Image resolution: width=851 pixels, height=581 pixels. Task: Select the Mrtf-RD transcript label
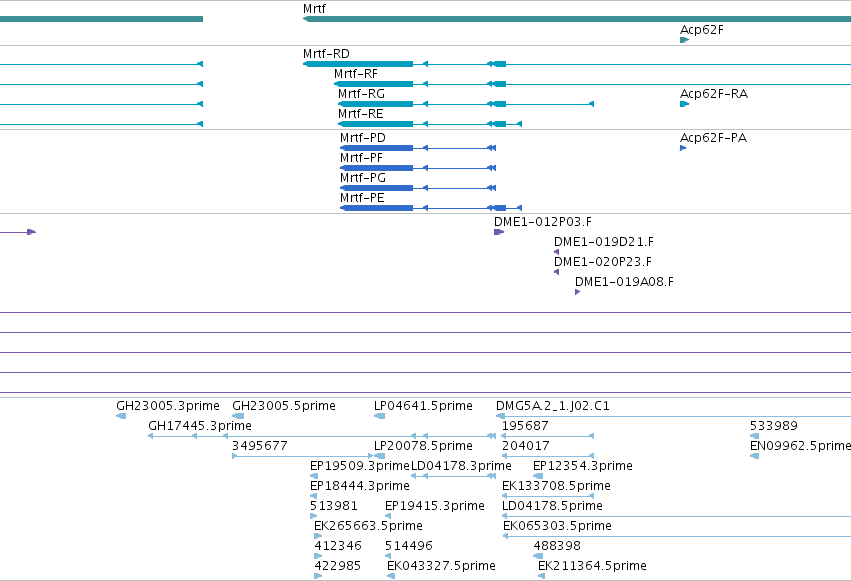pyautogui.click(x=326, y=54)
